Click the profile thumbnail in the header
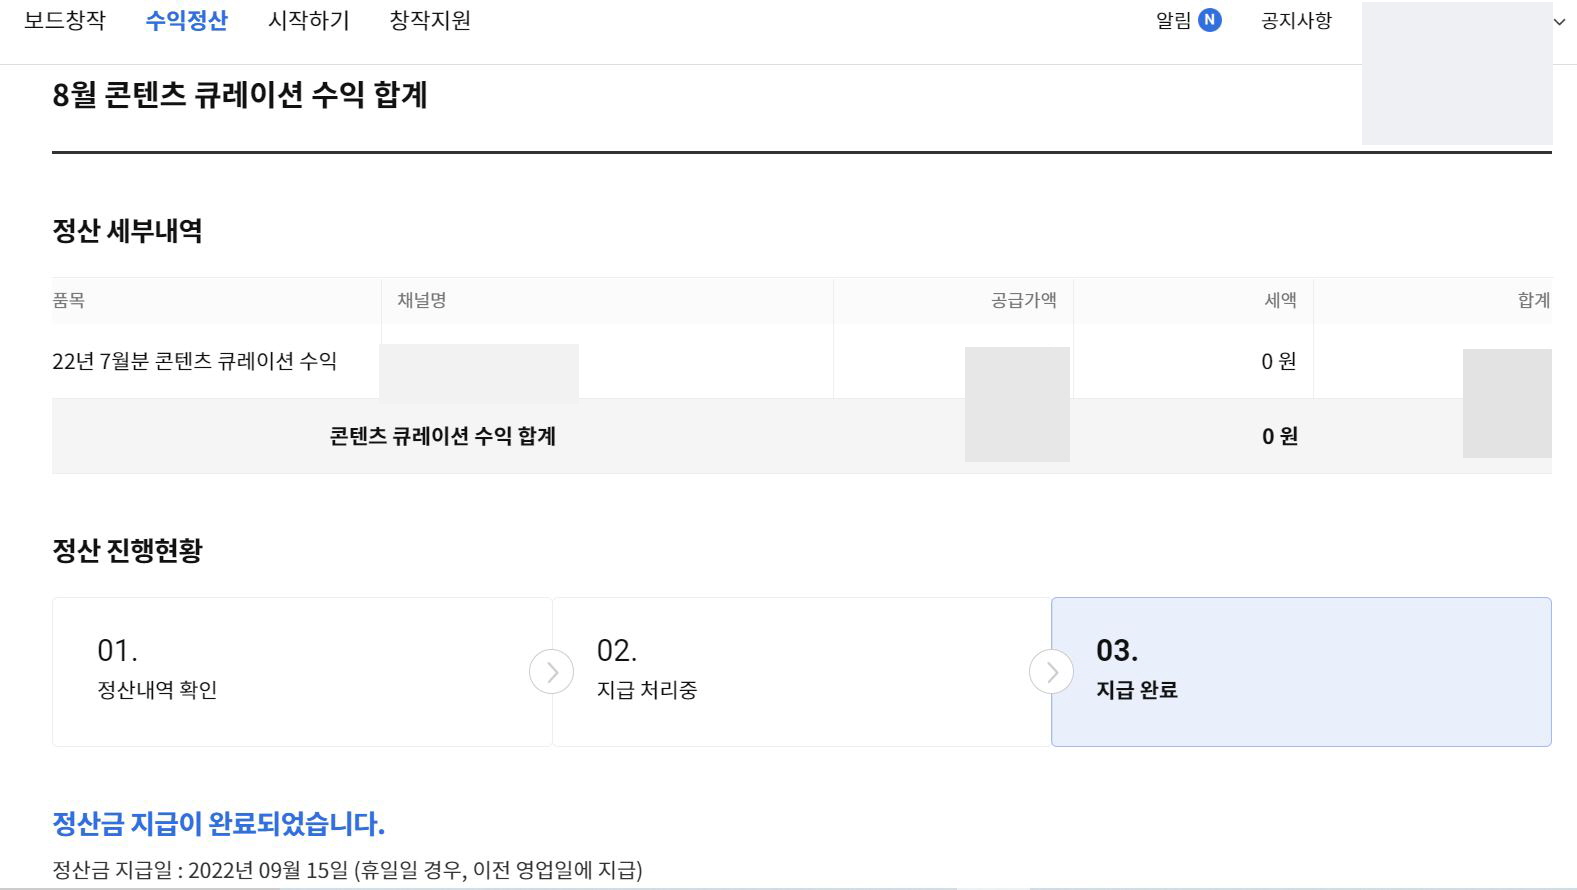This screenshot has width=1577, height=890. 1458,70
